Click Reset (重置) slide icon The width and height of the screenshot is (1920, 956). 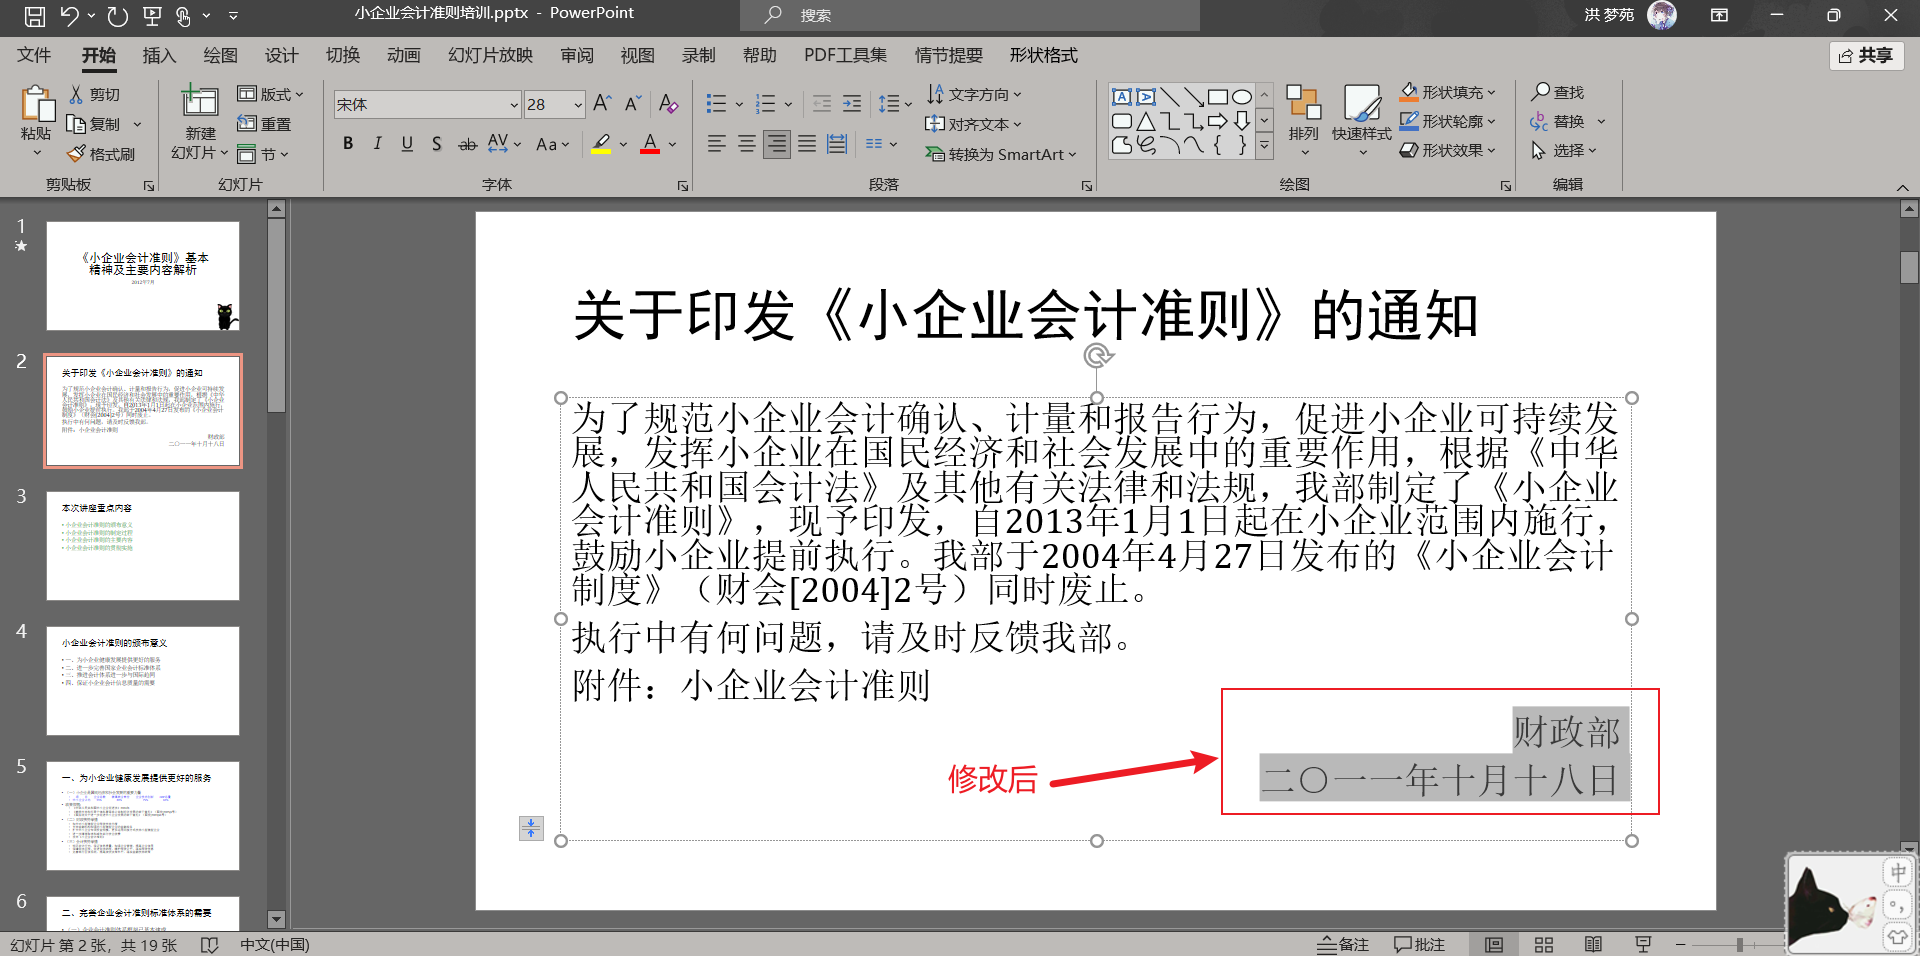pyautogui.click(x=247, y=124)
